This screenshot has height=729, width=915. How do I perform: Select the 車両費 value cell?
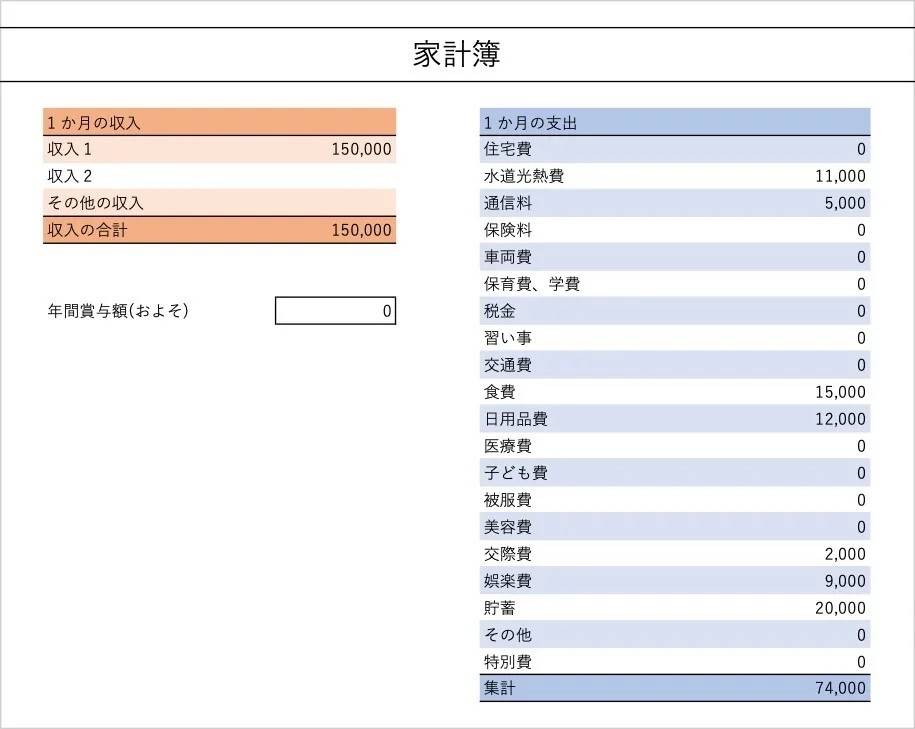coord(861,257)
